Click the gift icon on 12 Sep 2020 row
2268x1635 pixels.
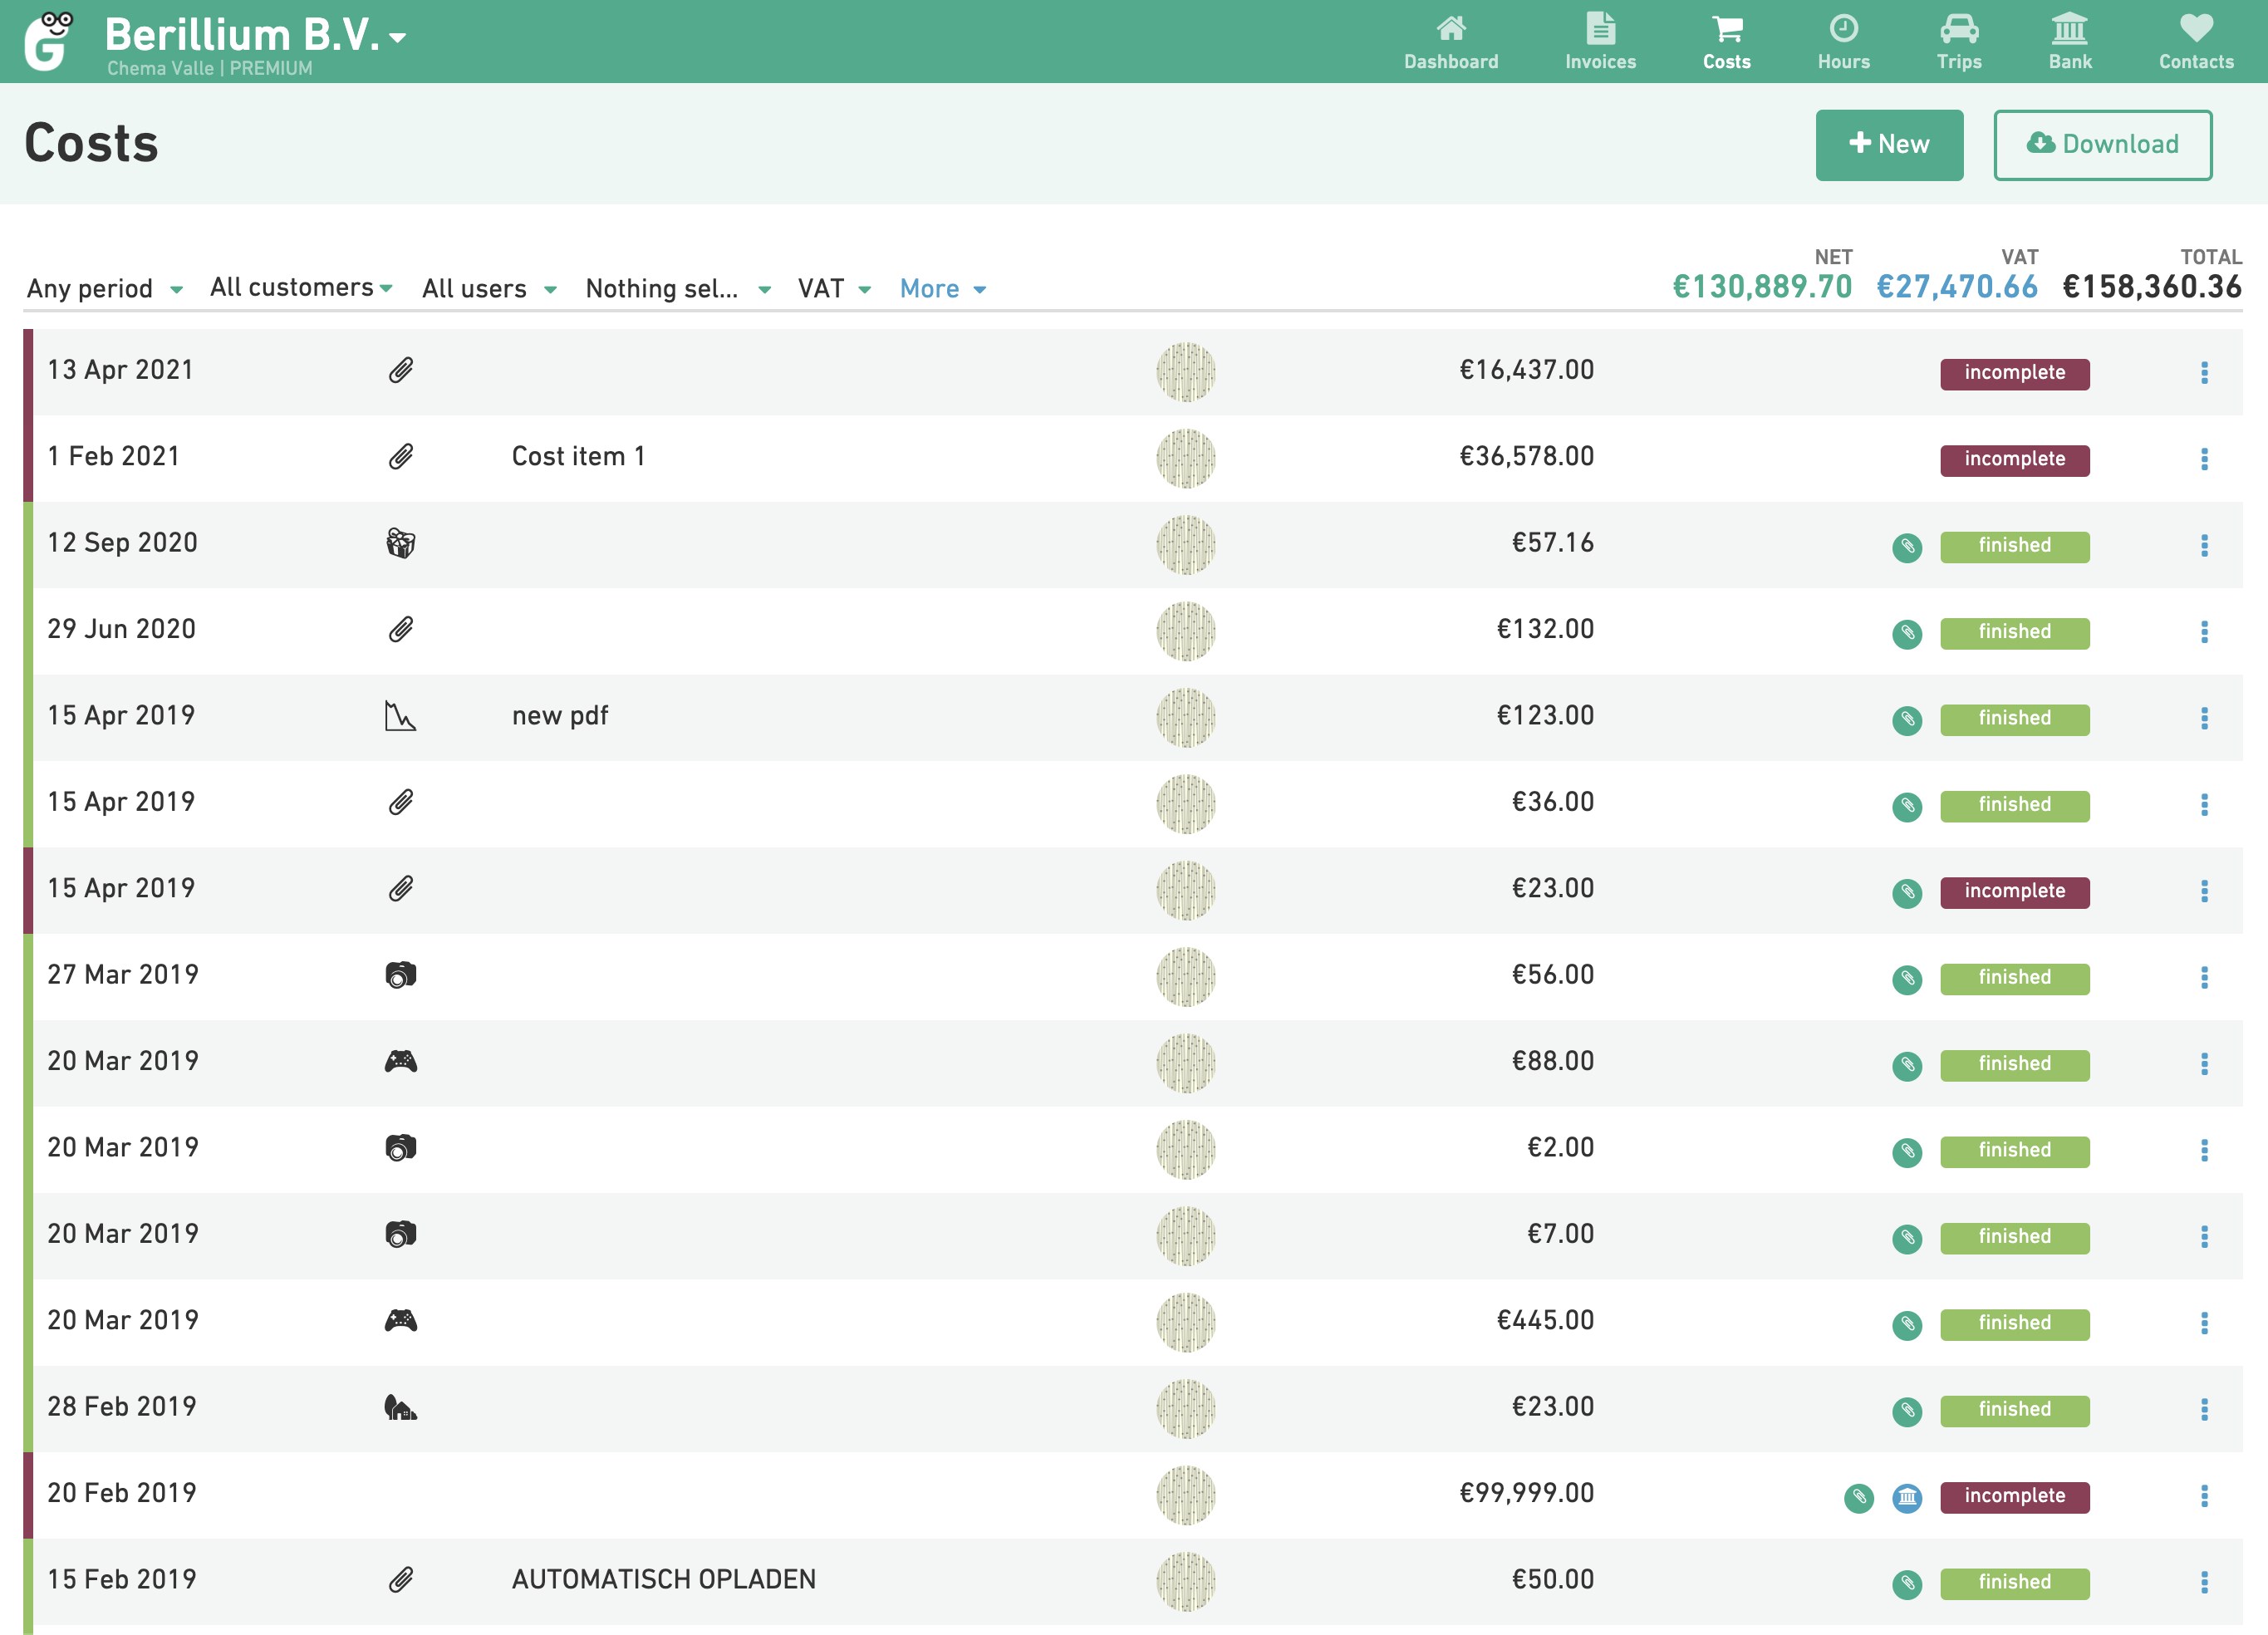(400, 543)
